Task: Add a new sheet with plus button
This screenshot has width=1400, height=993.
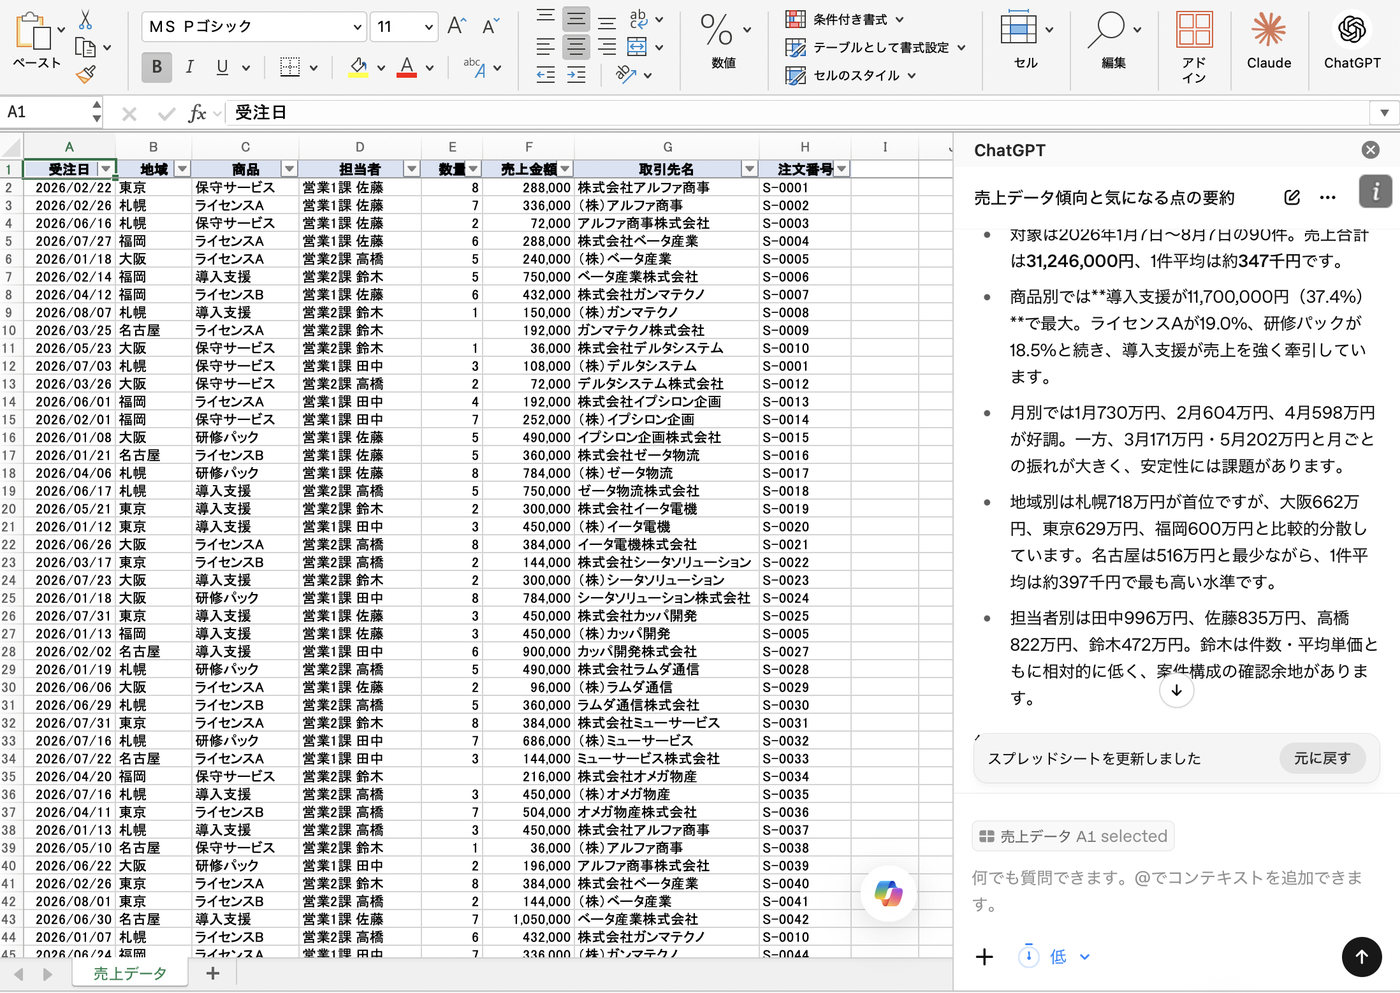Action: pos(212,973)
